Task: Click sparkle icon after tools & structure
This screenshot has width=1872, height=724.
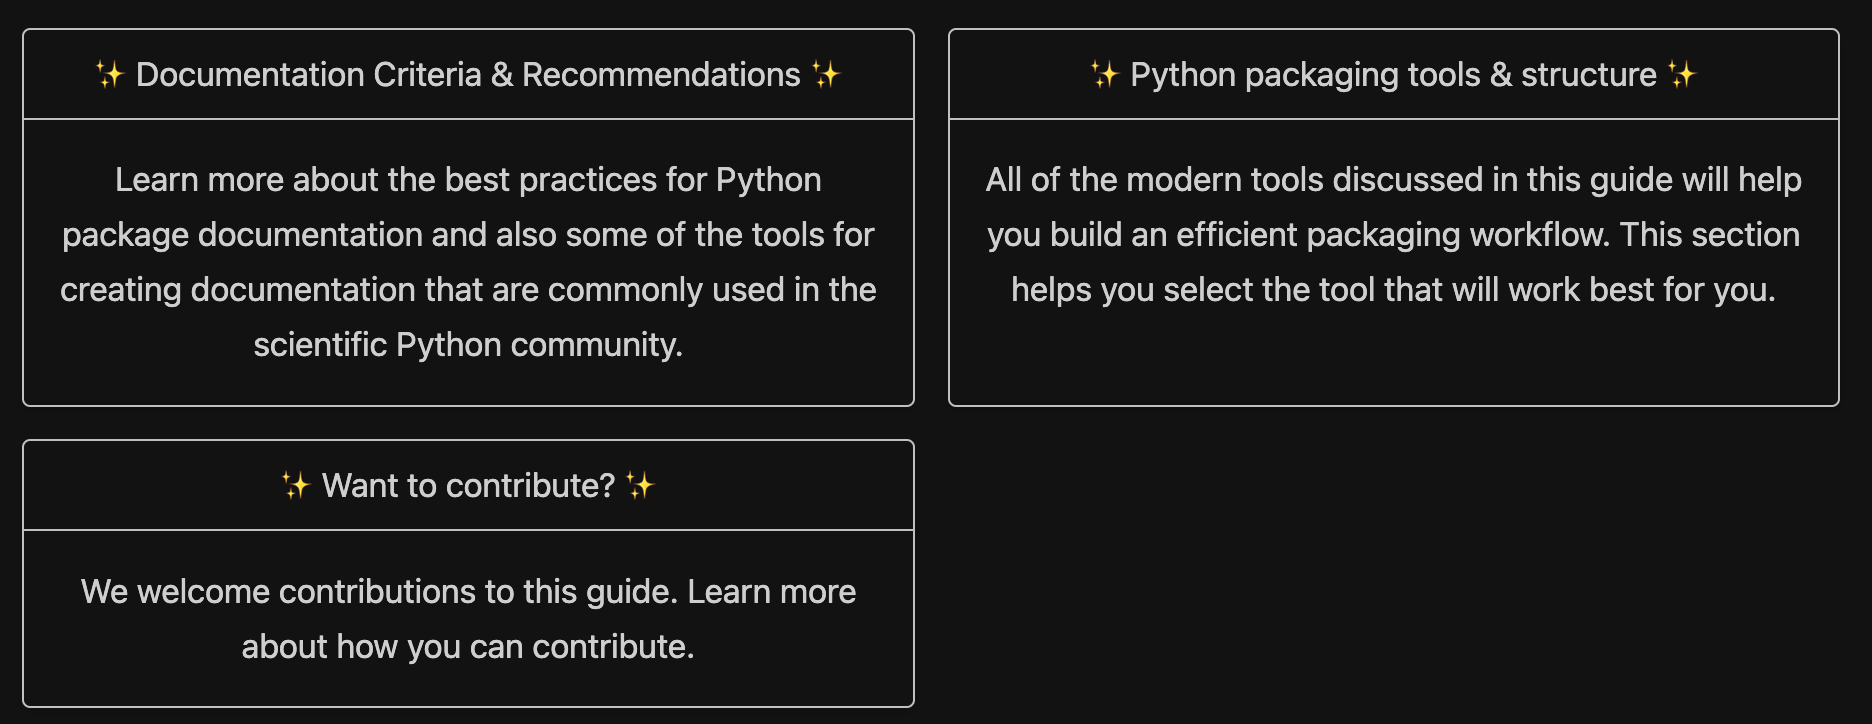Action: (1682, 74)
